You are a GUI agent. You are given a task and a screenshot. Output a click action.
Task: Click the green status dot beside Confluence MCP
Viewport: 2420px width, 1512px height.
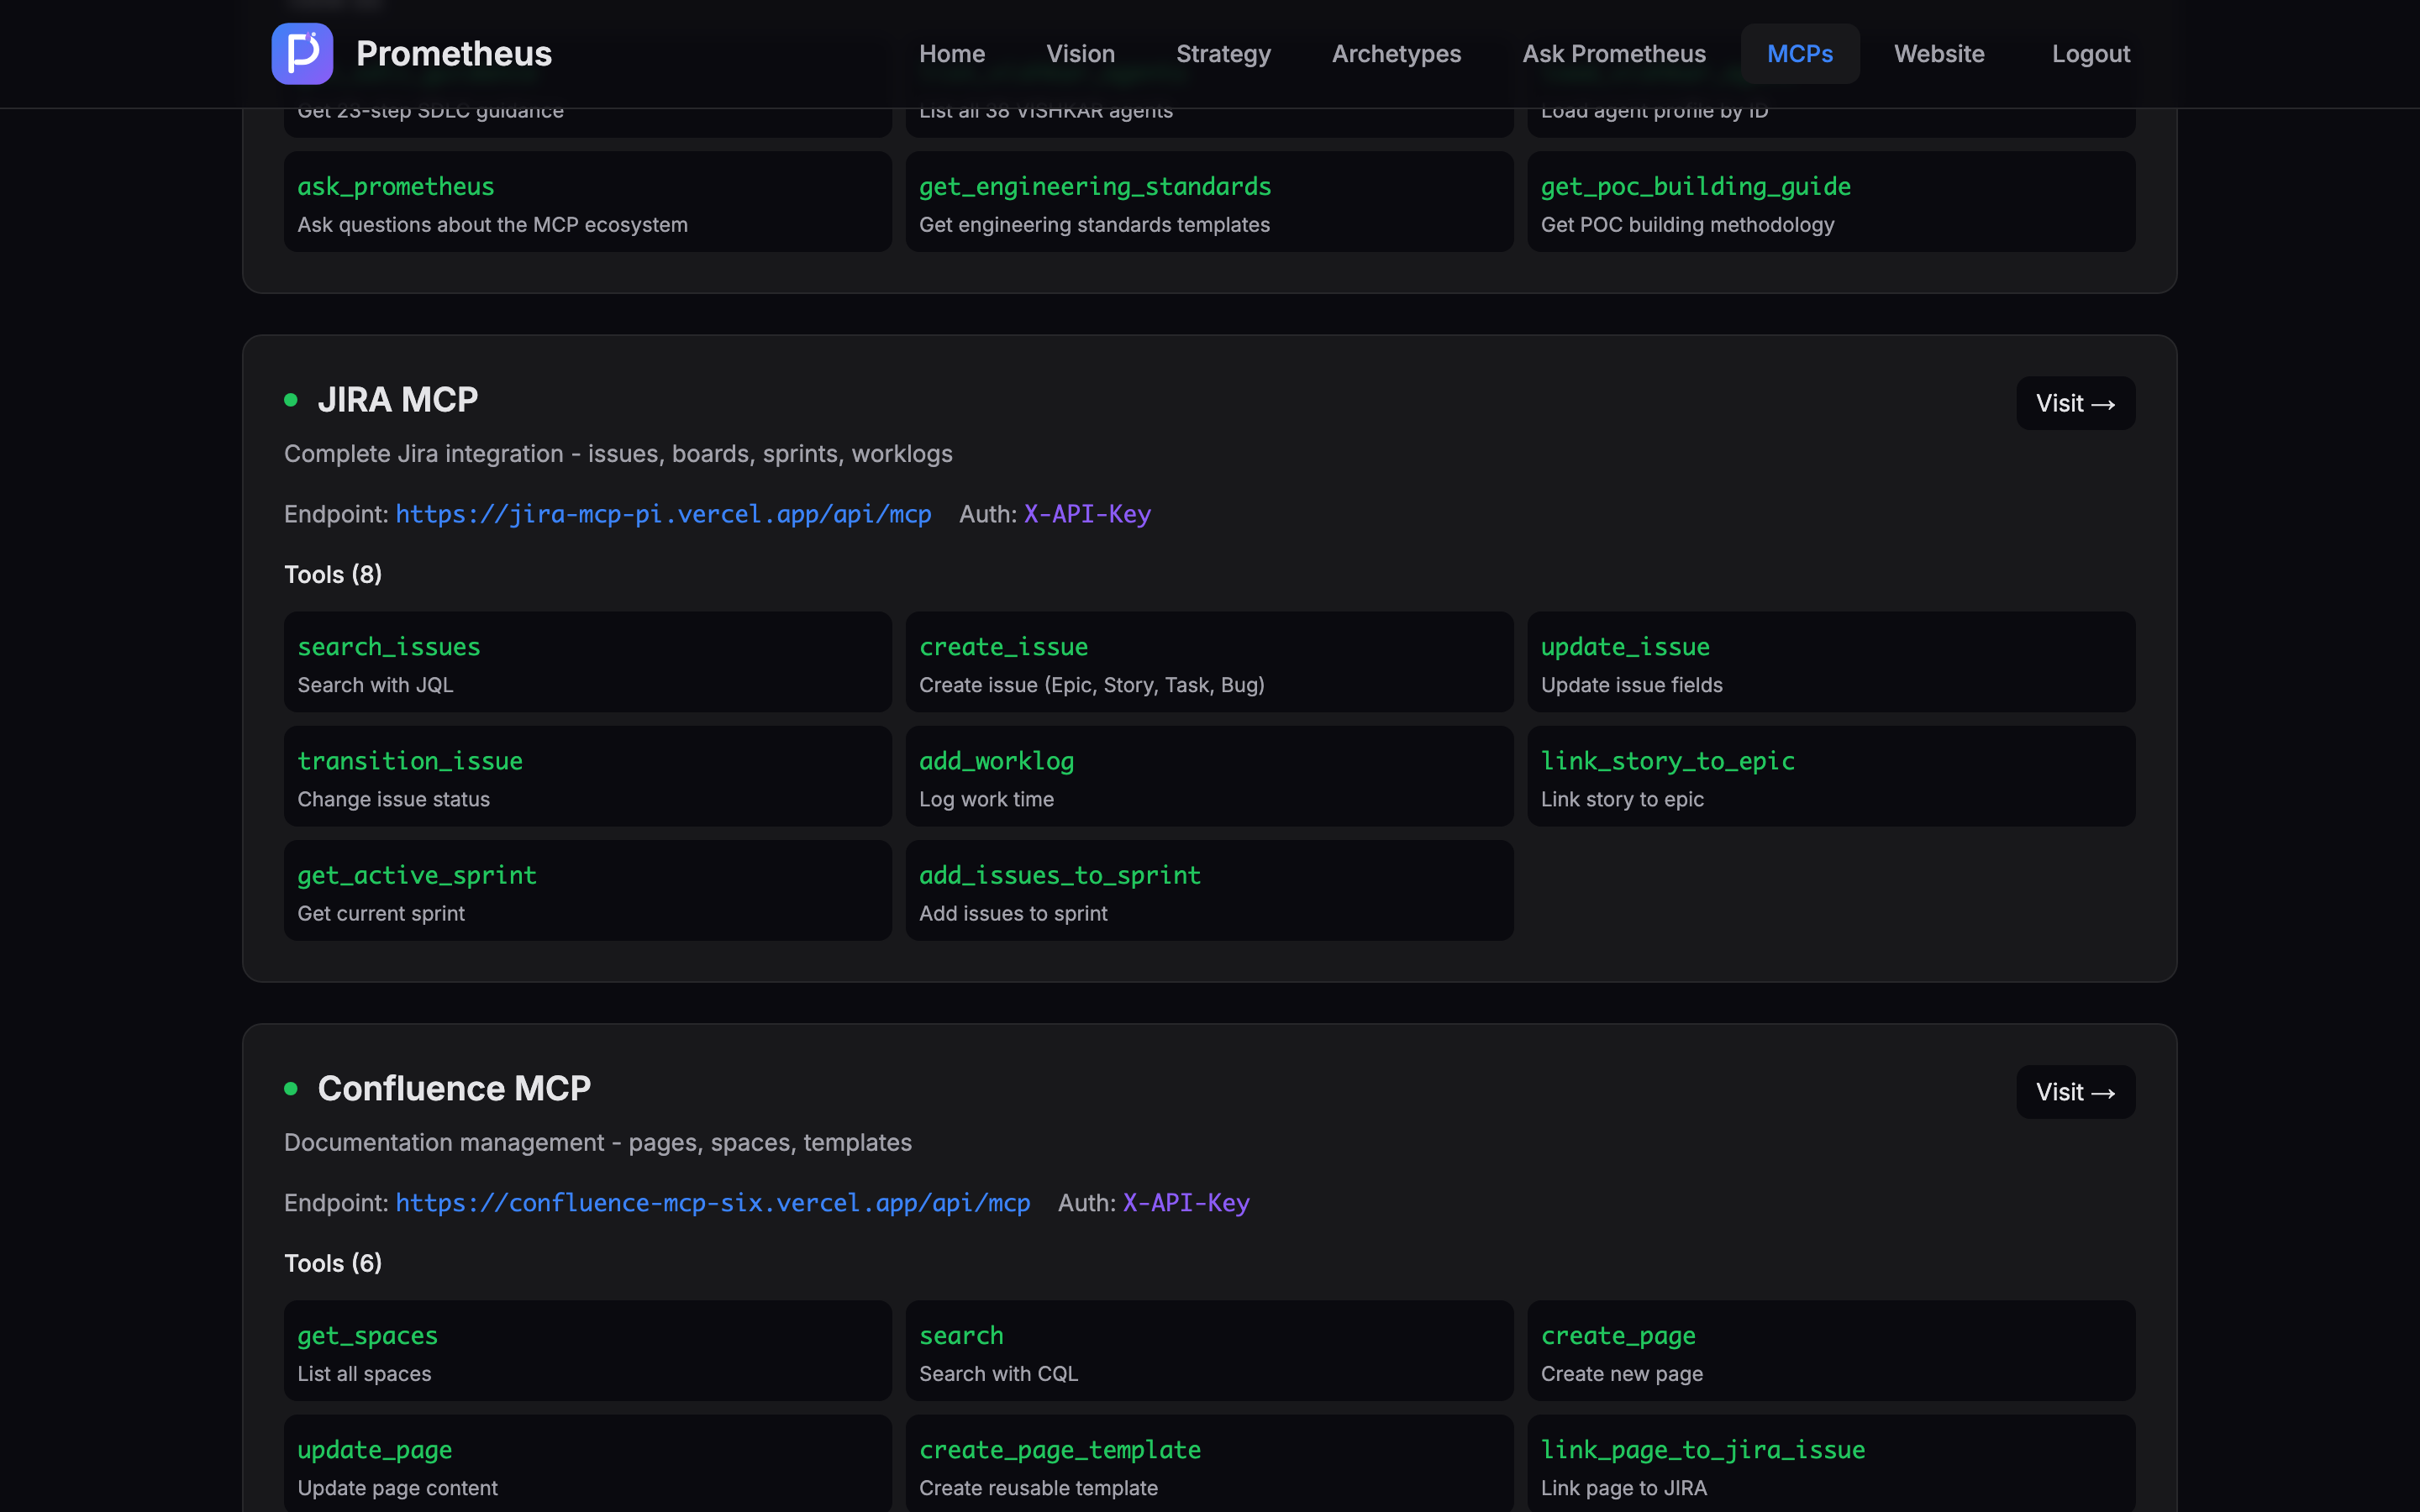pos(291,1089)
